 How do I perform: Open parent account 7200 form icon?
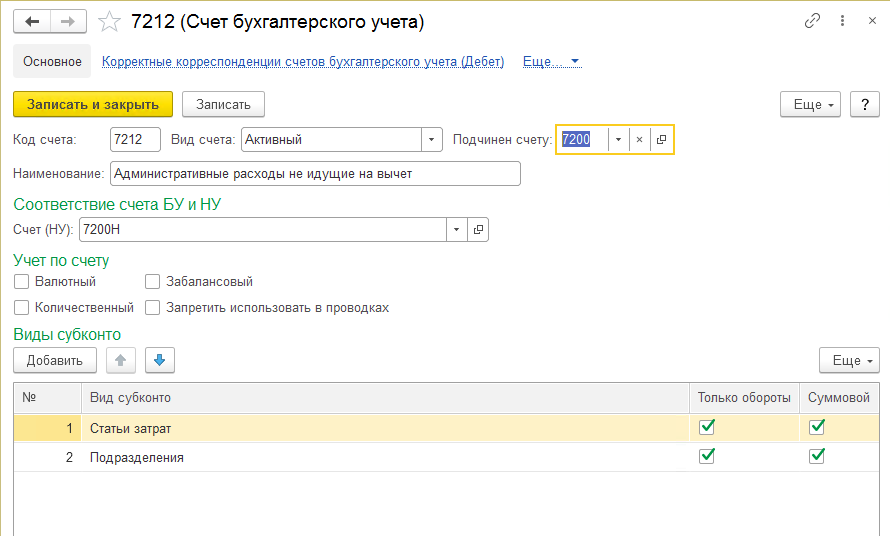point(661,140)
